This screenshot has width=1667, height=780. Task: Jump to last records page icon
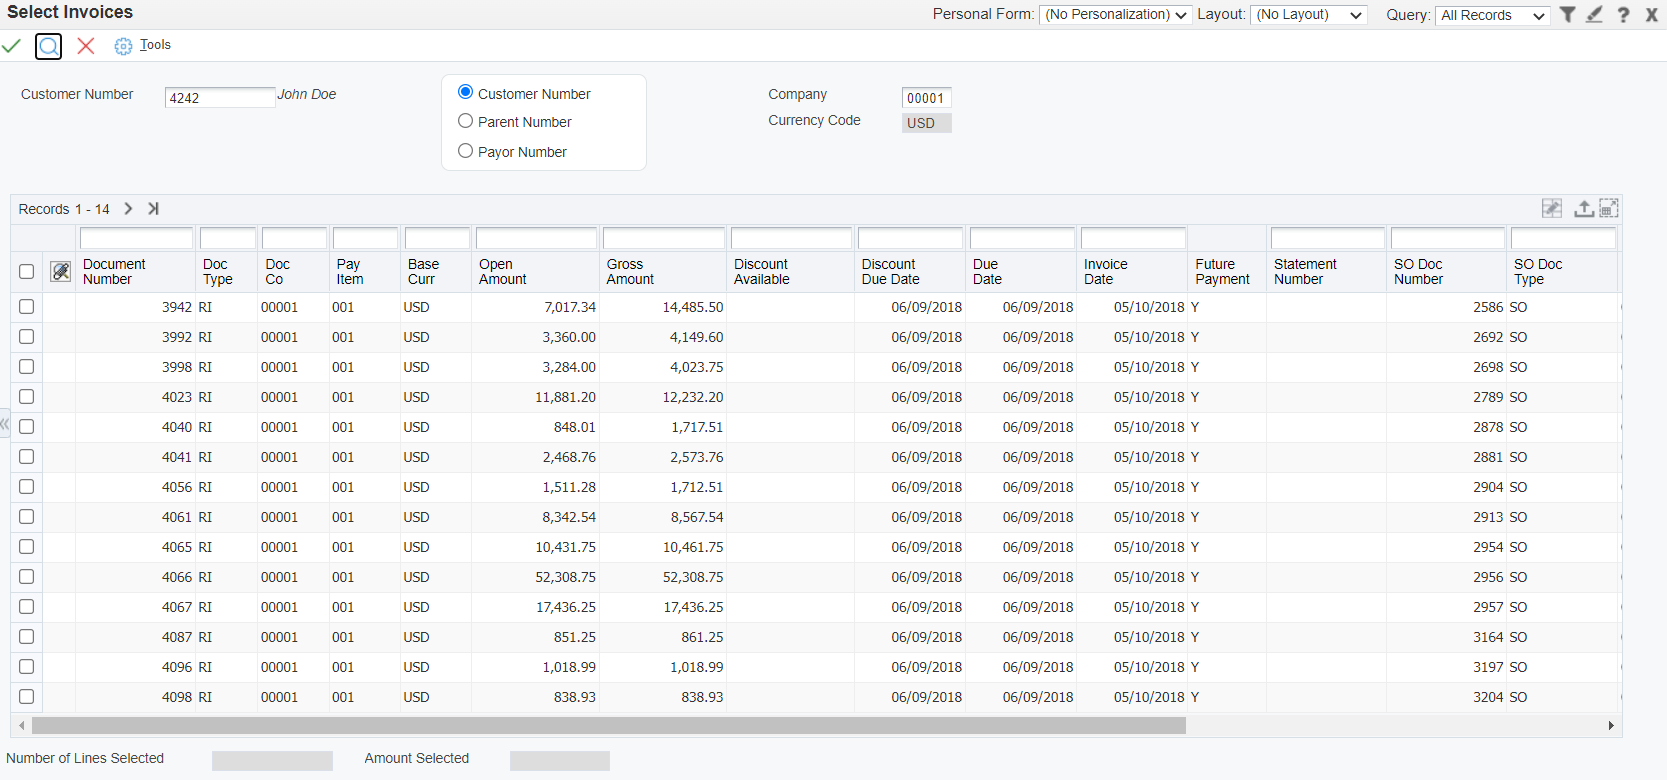[x=153, y=209]
